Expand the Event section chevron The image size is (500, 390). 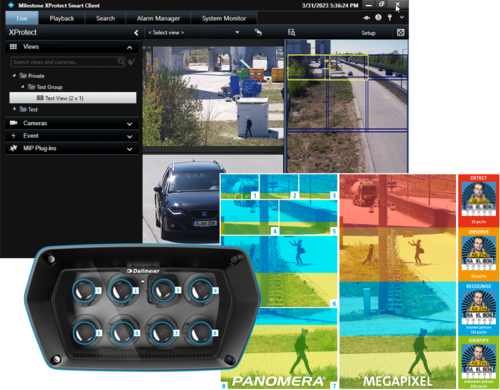point(130,137)
